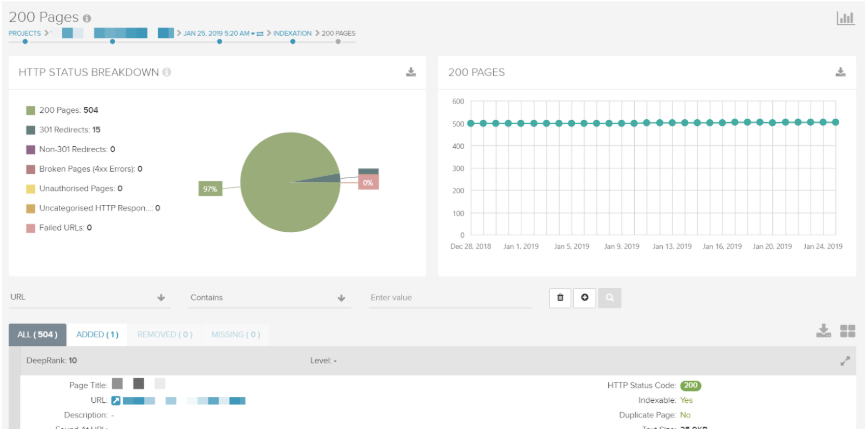
Task: Download the results list below the filters
Action: 823,331
